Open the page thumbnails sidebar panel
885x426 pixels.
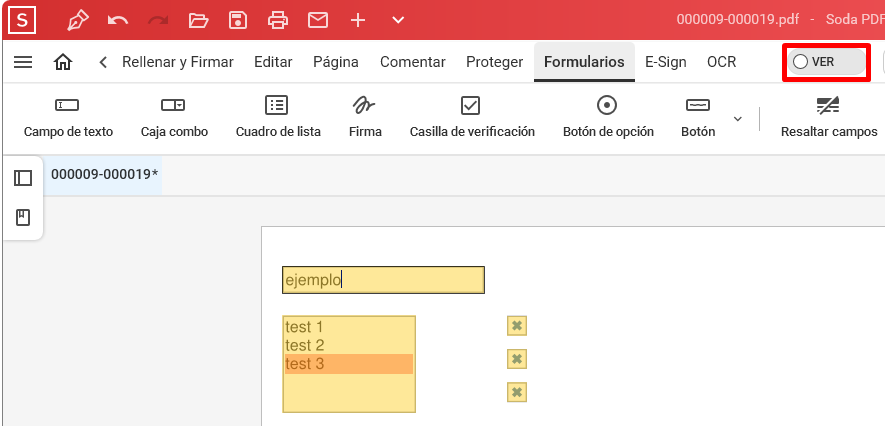pos(23,178)
